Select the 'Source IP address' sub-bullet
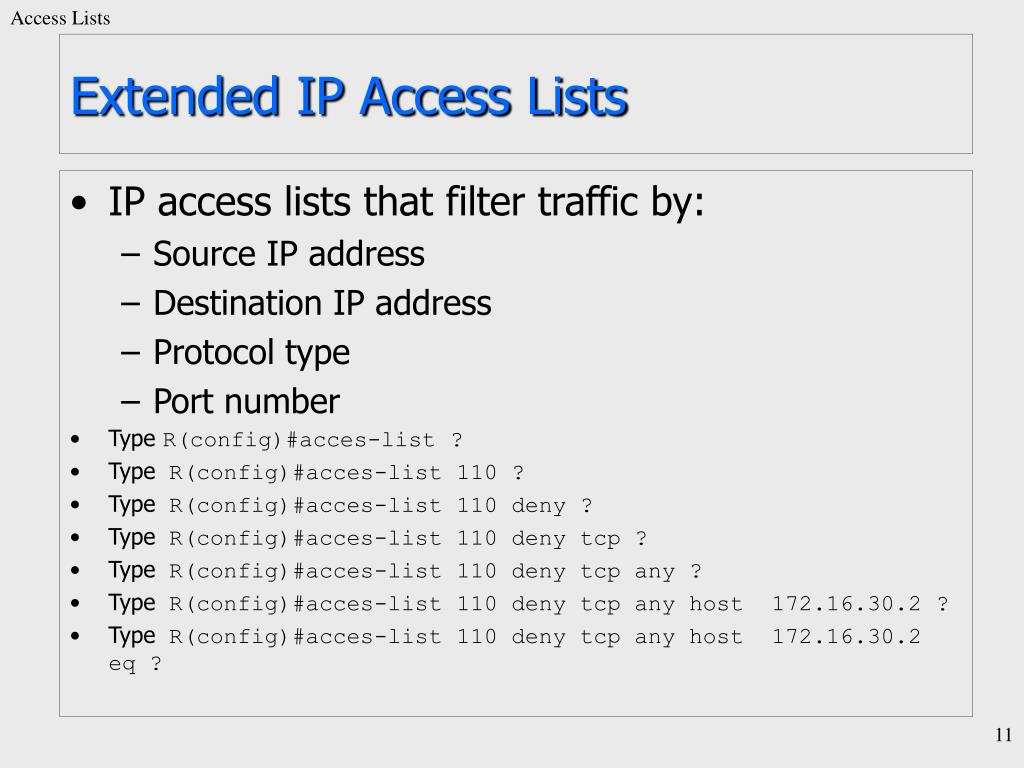1024x768 pixels. 288,253
